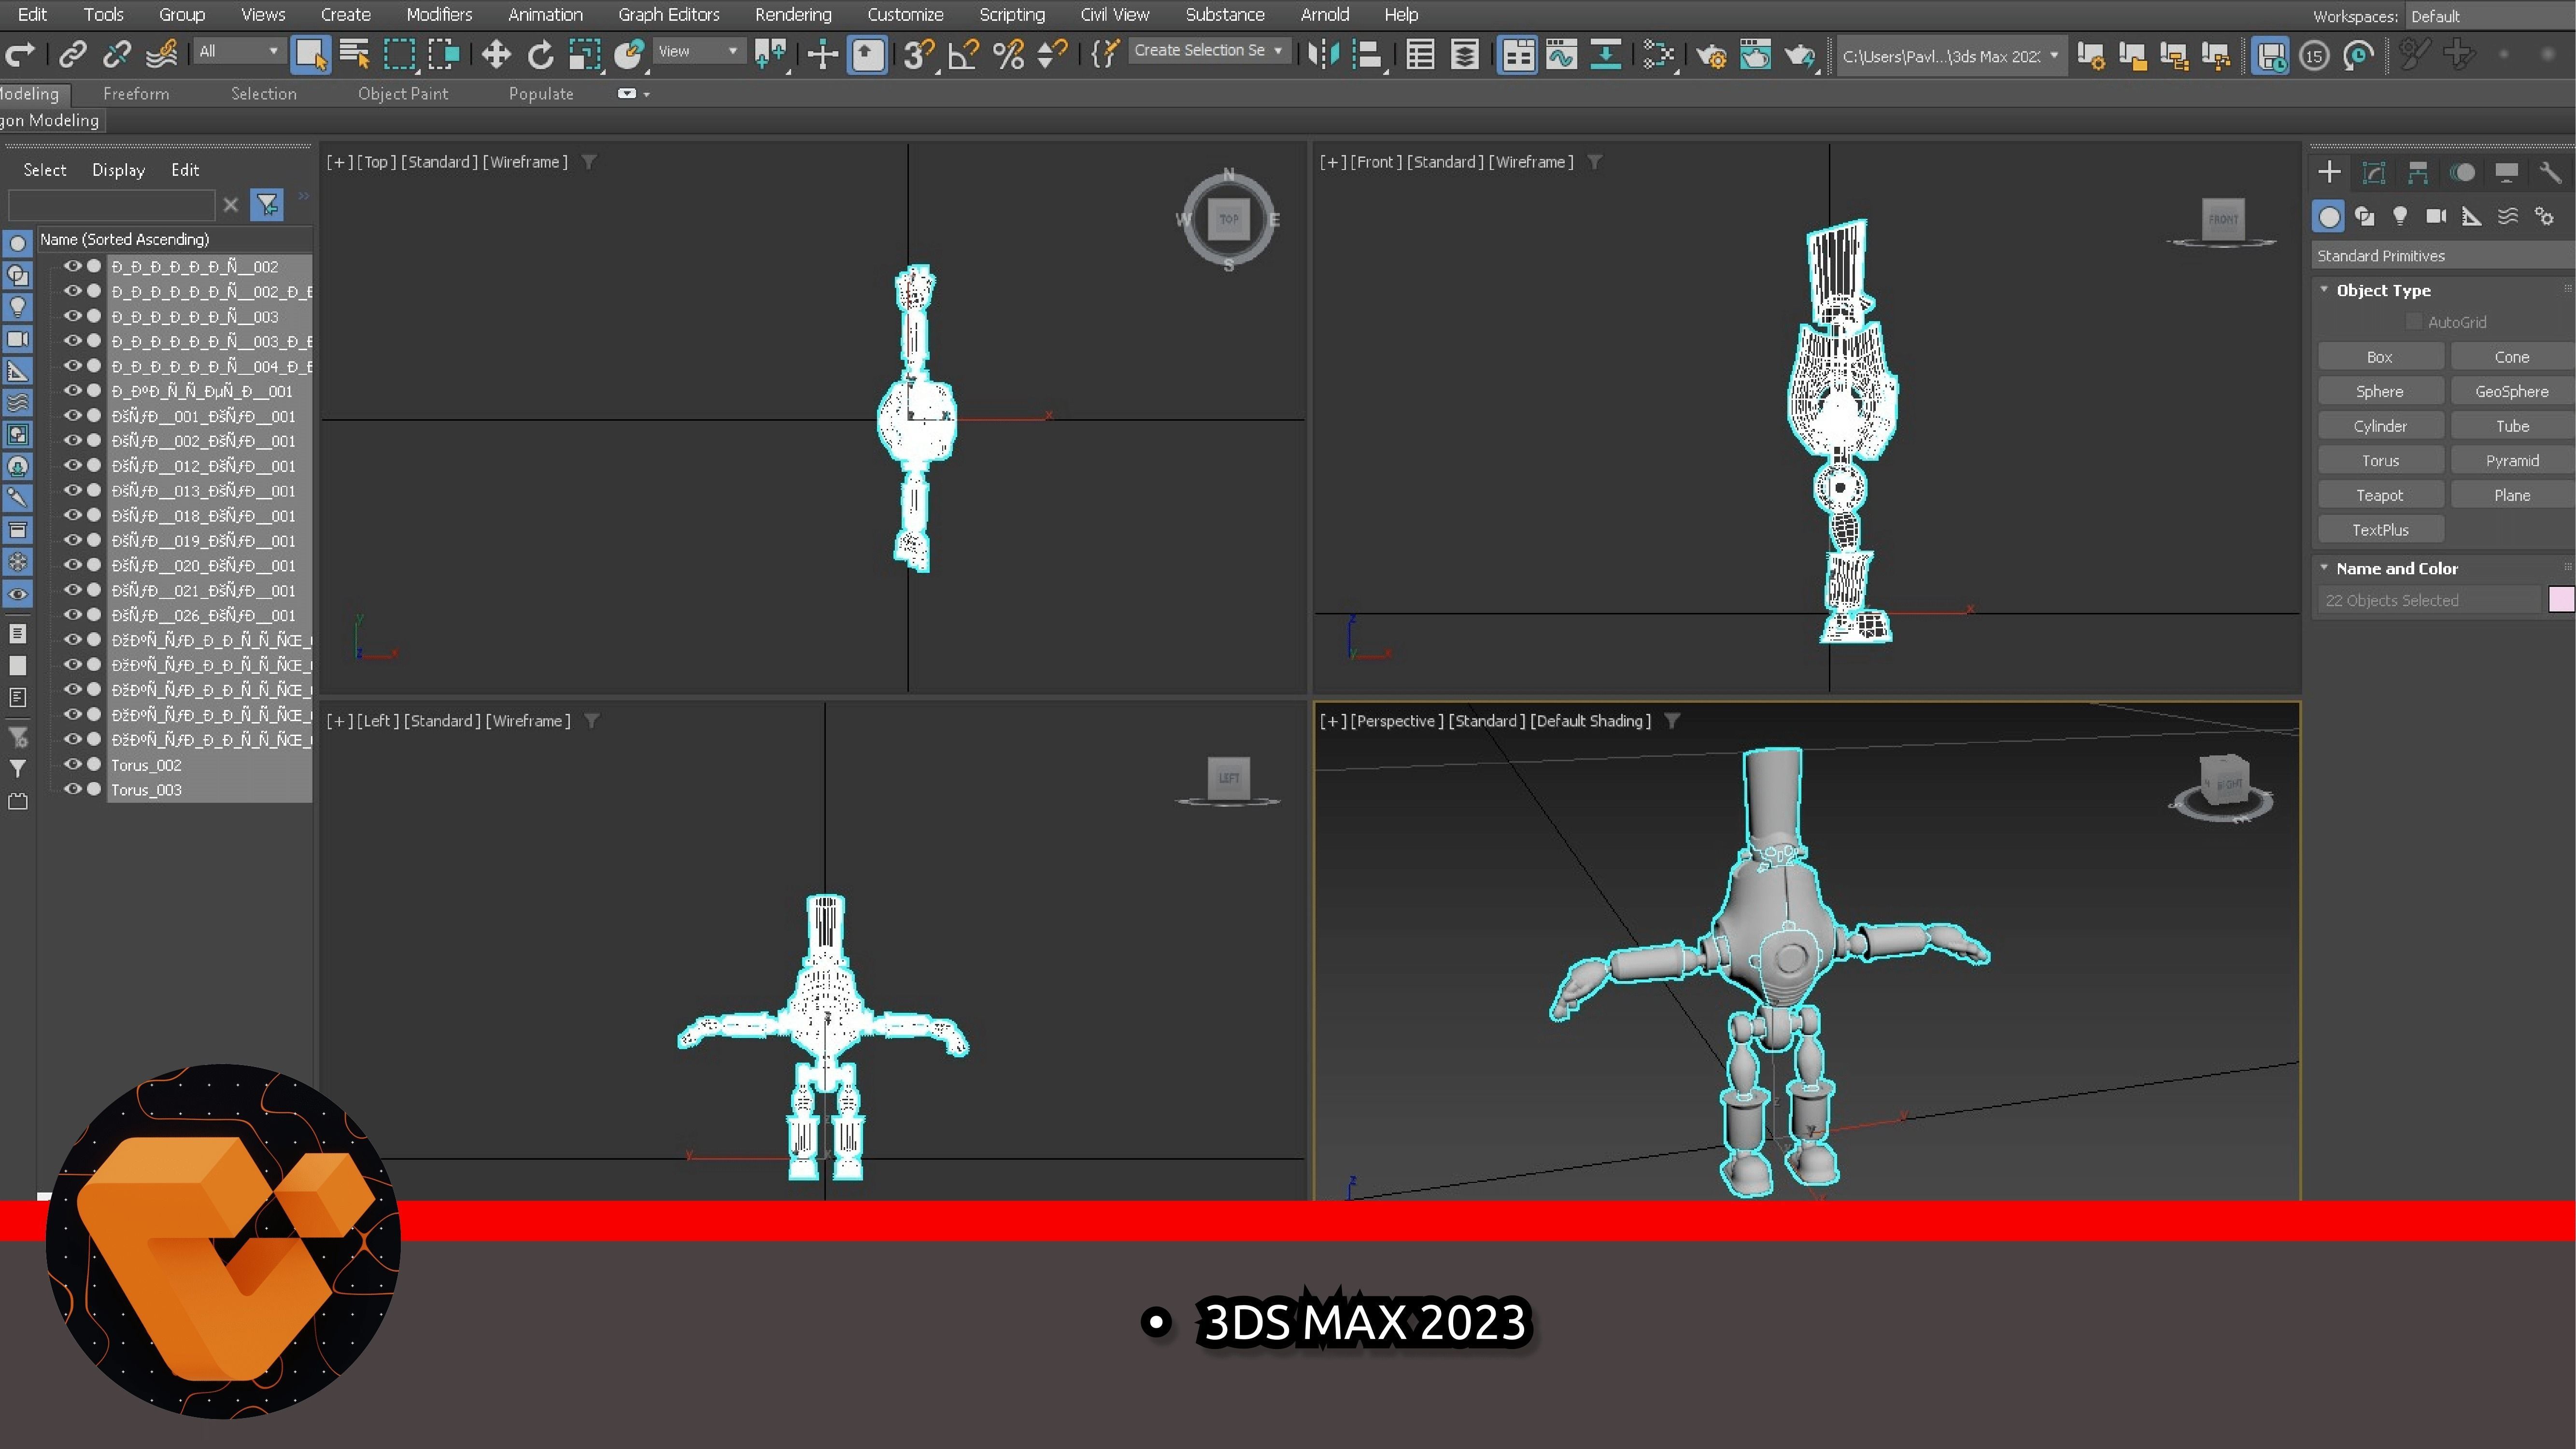Image resolution: width=2576 pixels, height=1449 pixels.
Task: Select the Select and Scale tool
Action: (585, 54)
